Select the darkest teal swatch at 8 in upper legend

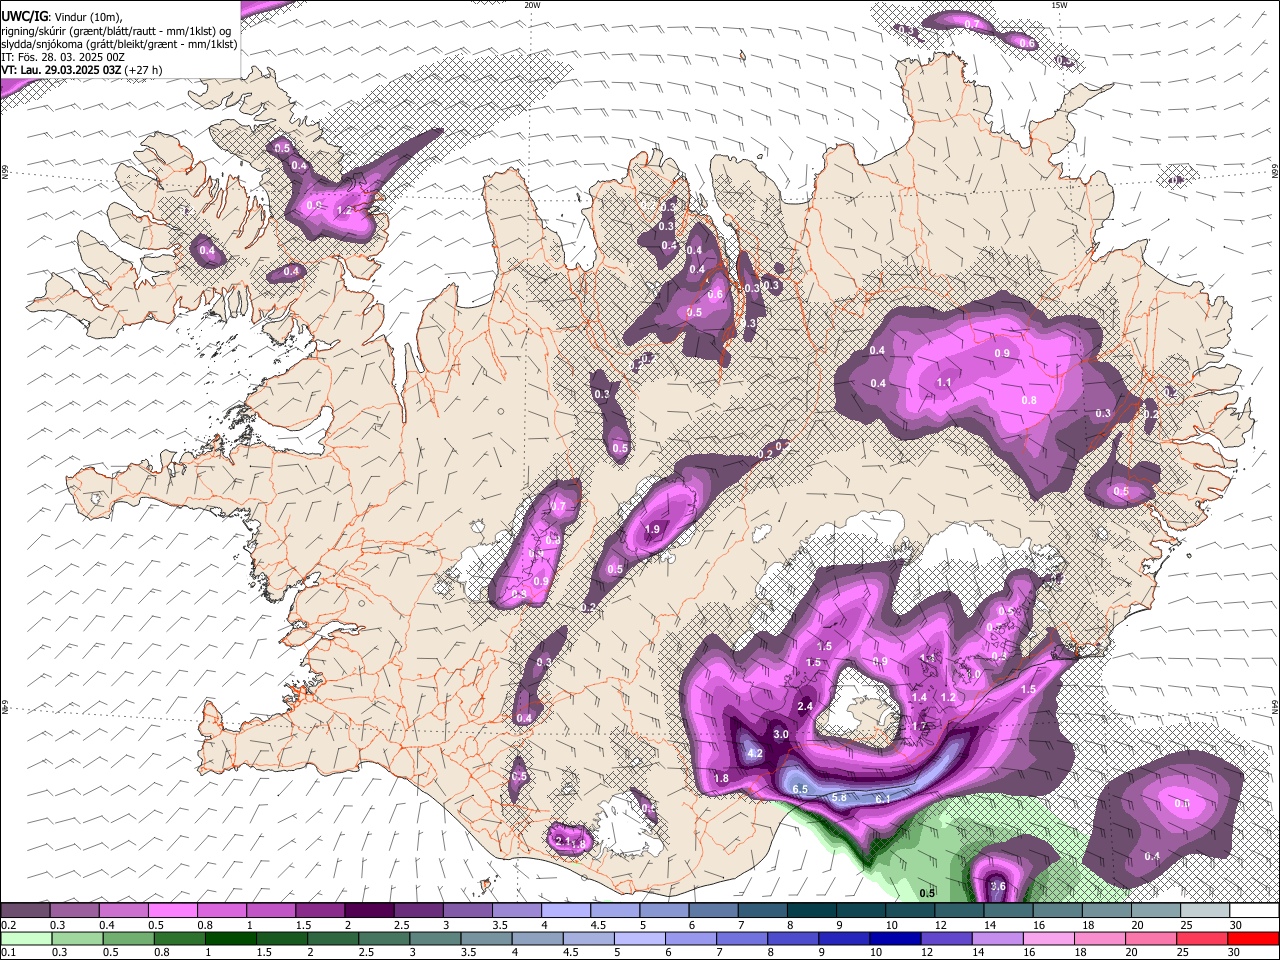coord(811,911)
